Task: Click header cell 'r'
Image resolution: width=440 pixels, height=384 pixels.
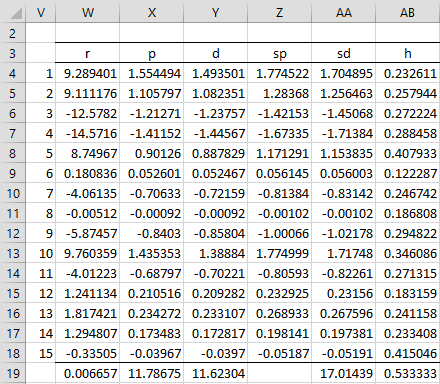Action: click(x=88, y=53)
